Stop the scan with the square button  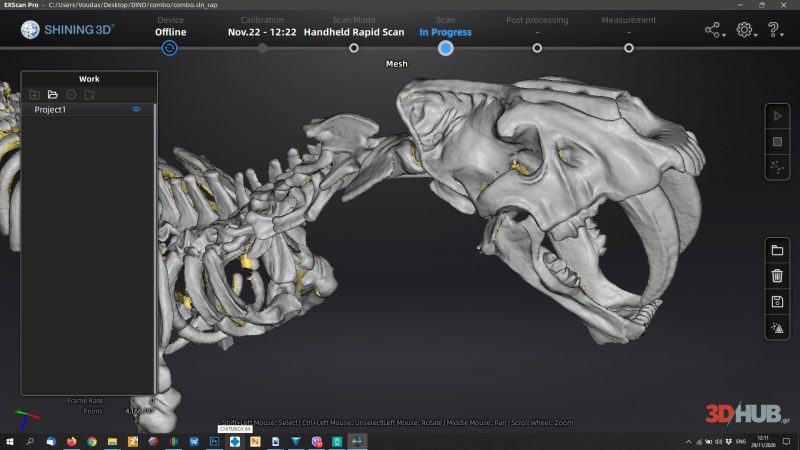pos(777,141)
